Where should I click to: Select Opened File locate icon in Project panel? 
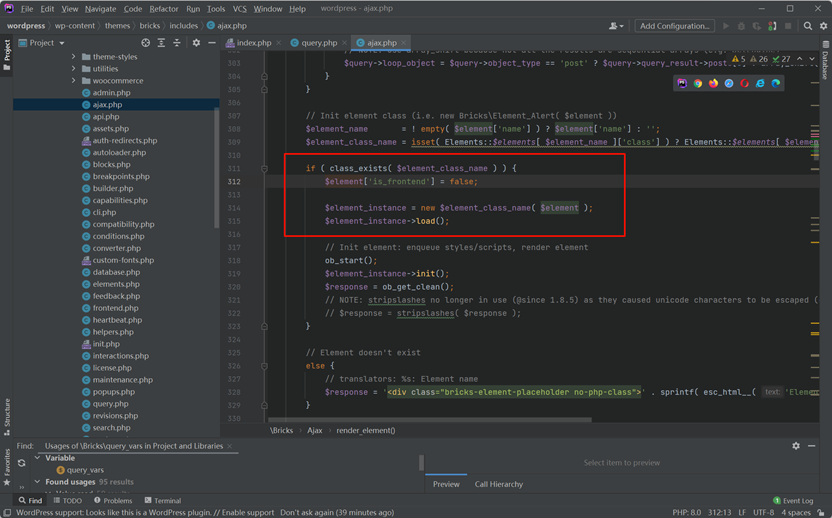point(145,42)
